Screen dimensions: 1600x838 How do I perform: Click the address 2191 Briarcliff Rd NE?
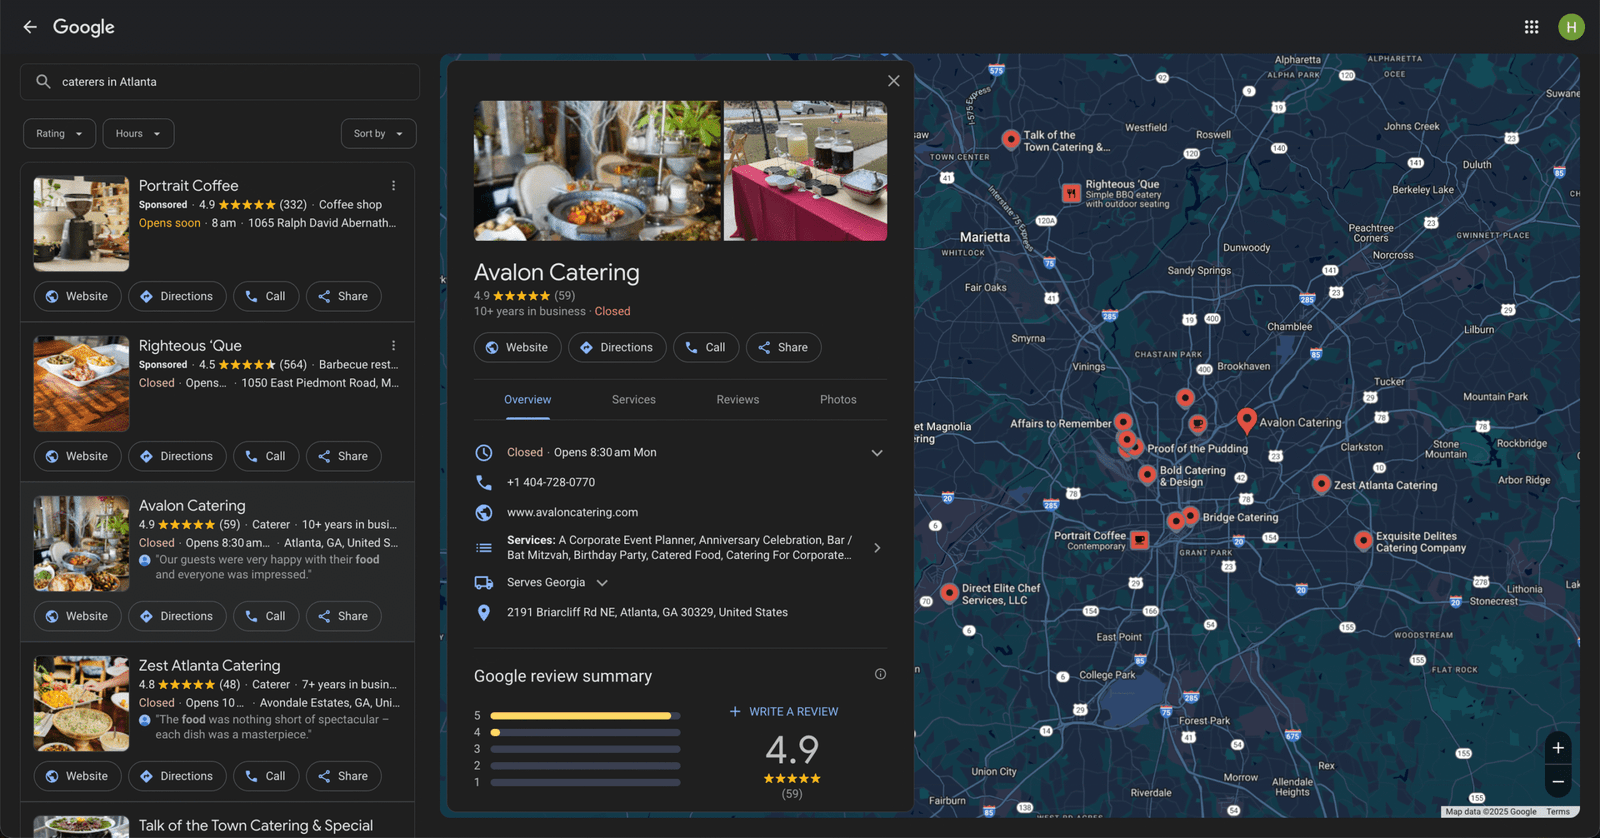tap(647, 612)
